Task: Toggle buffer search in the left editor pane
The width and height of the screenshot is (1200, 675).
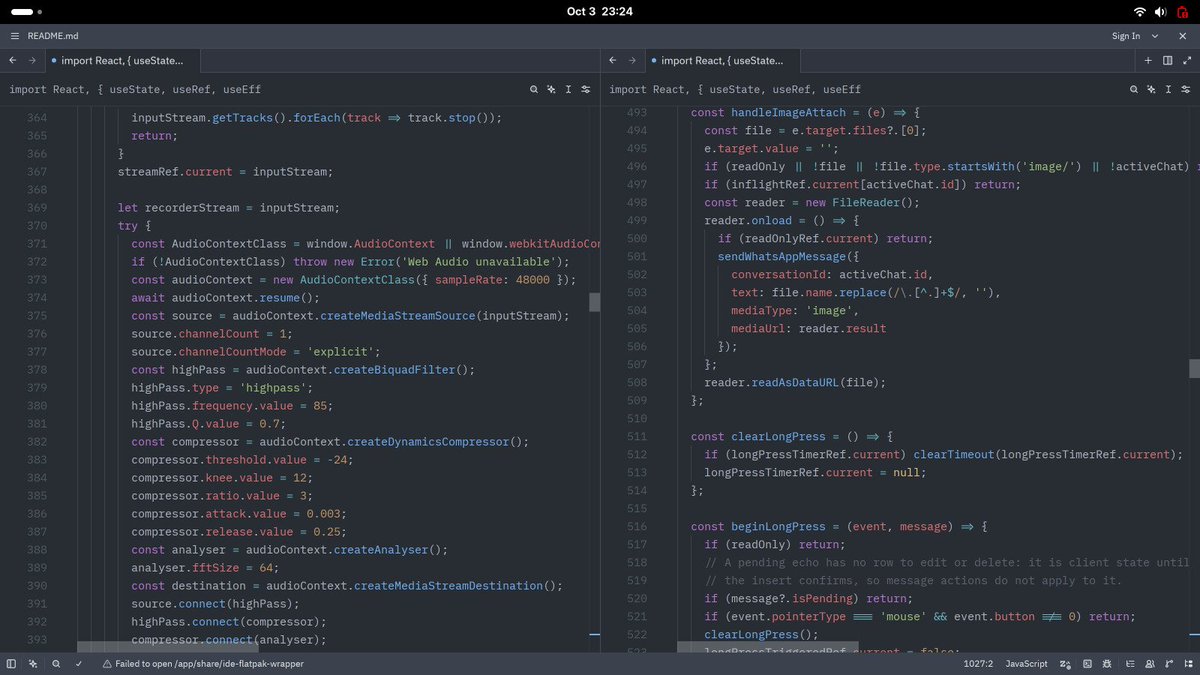Action: coord(534,89)
